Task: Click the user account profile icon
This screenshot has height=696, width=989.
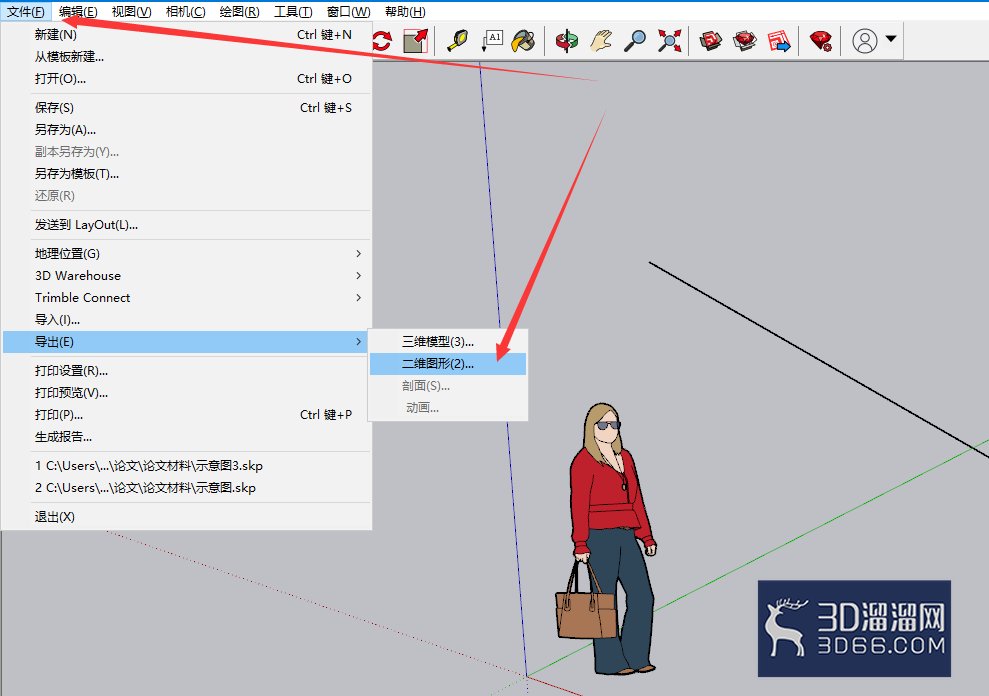Action: click(x=865, y=40)
